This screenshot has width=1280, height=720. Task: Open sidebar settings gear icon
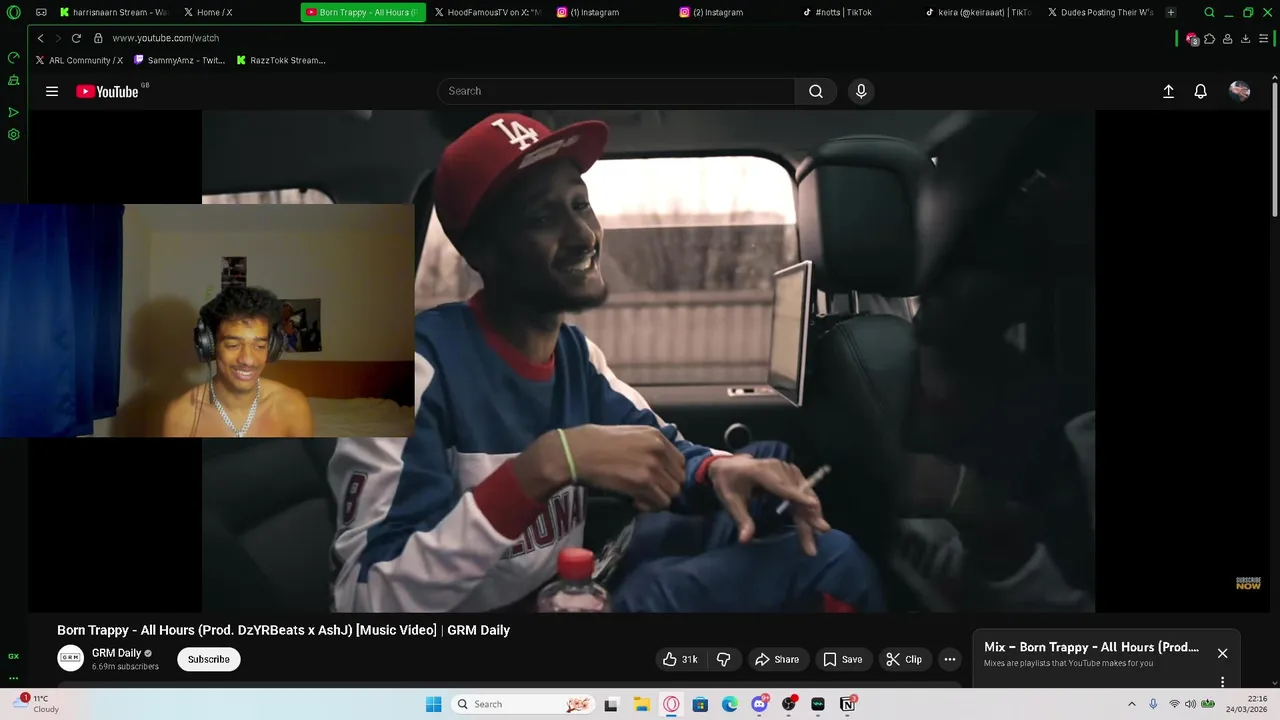pos(14,134)
